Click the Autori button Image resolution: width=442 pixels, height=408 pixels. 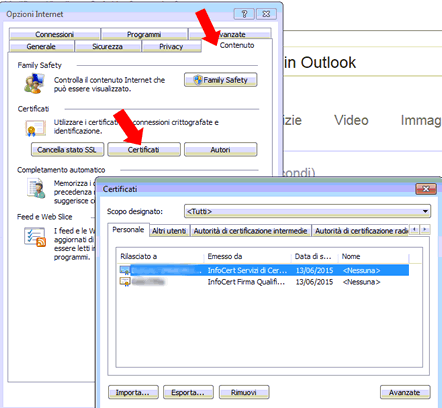(x=220, y=150)
